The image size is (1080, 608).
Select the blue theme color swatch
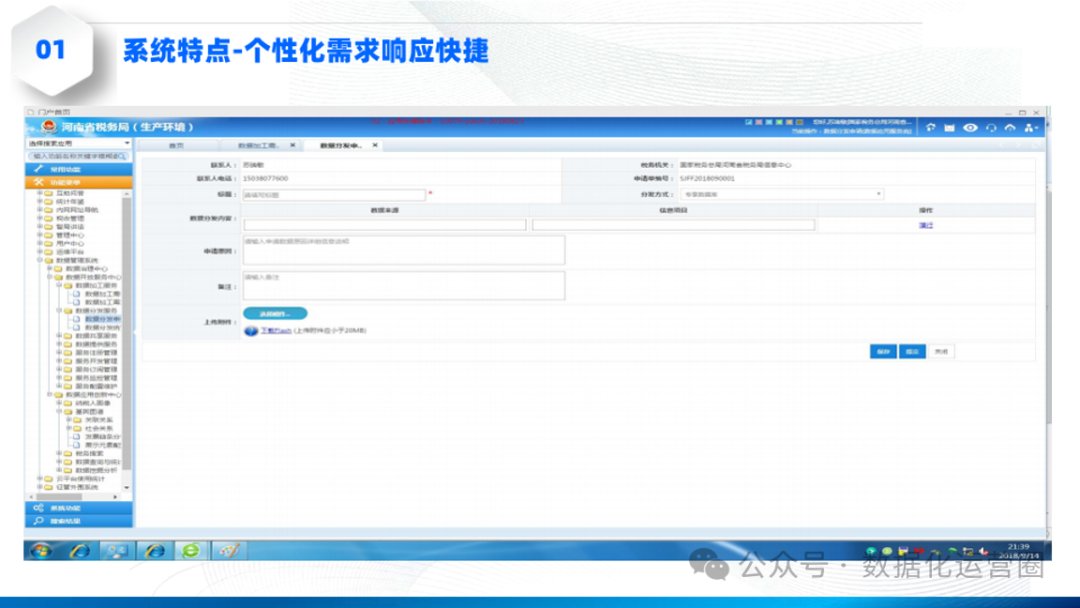(x=749, y=122)
